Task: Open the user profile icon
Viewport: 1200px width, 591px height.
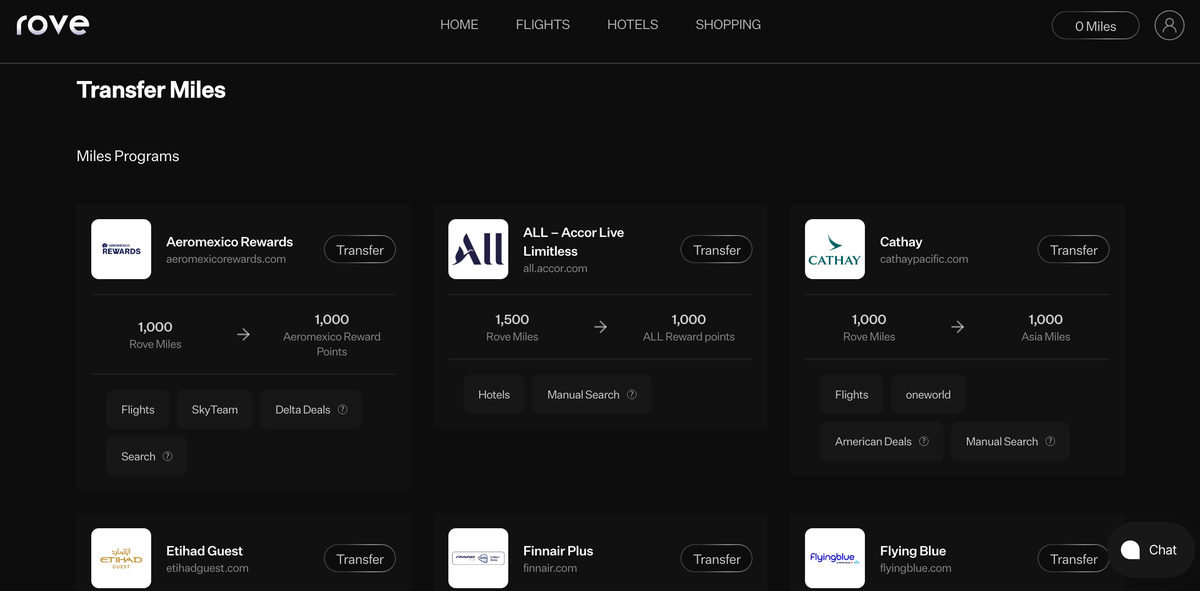Action: point(1169,25)
